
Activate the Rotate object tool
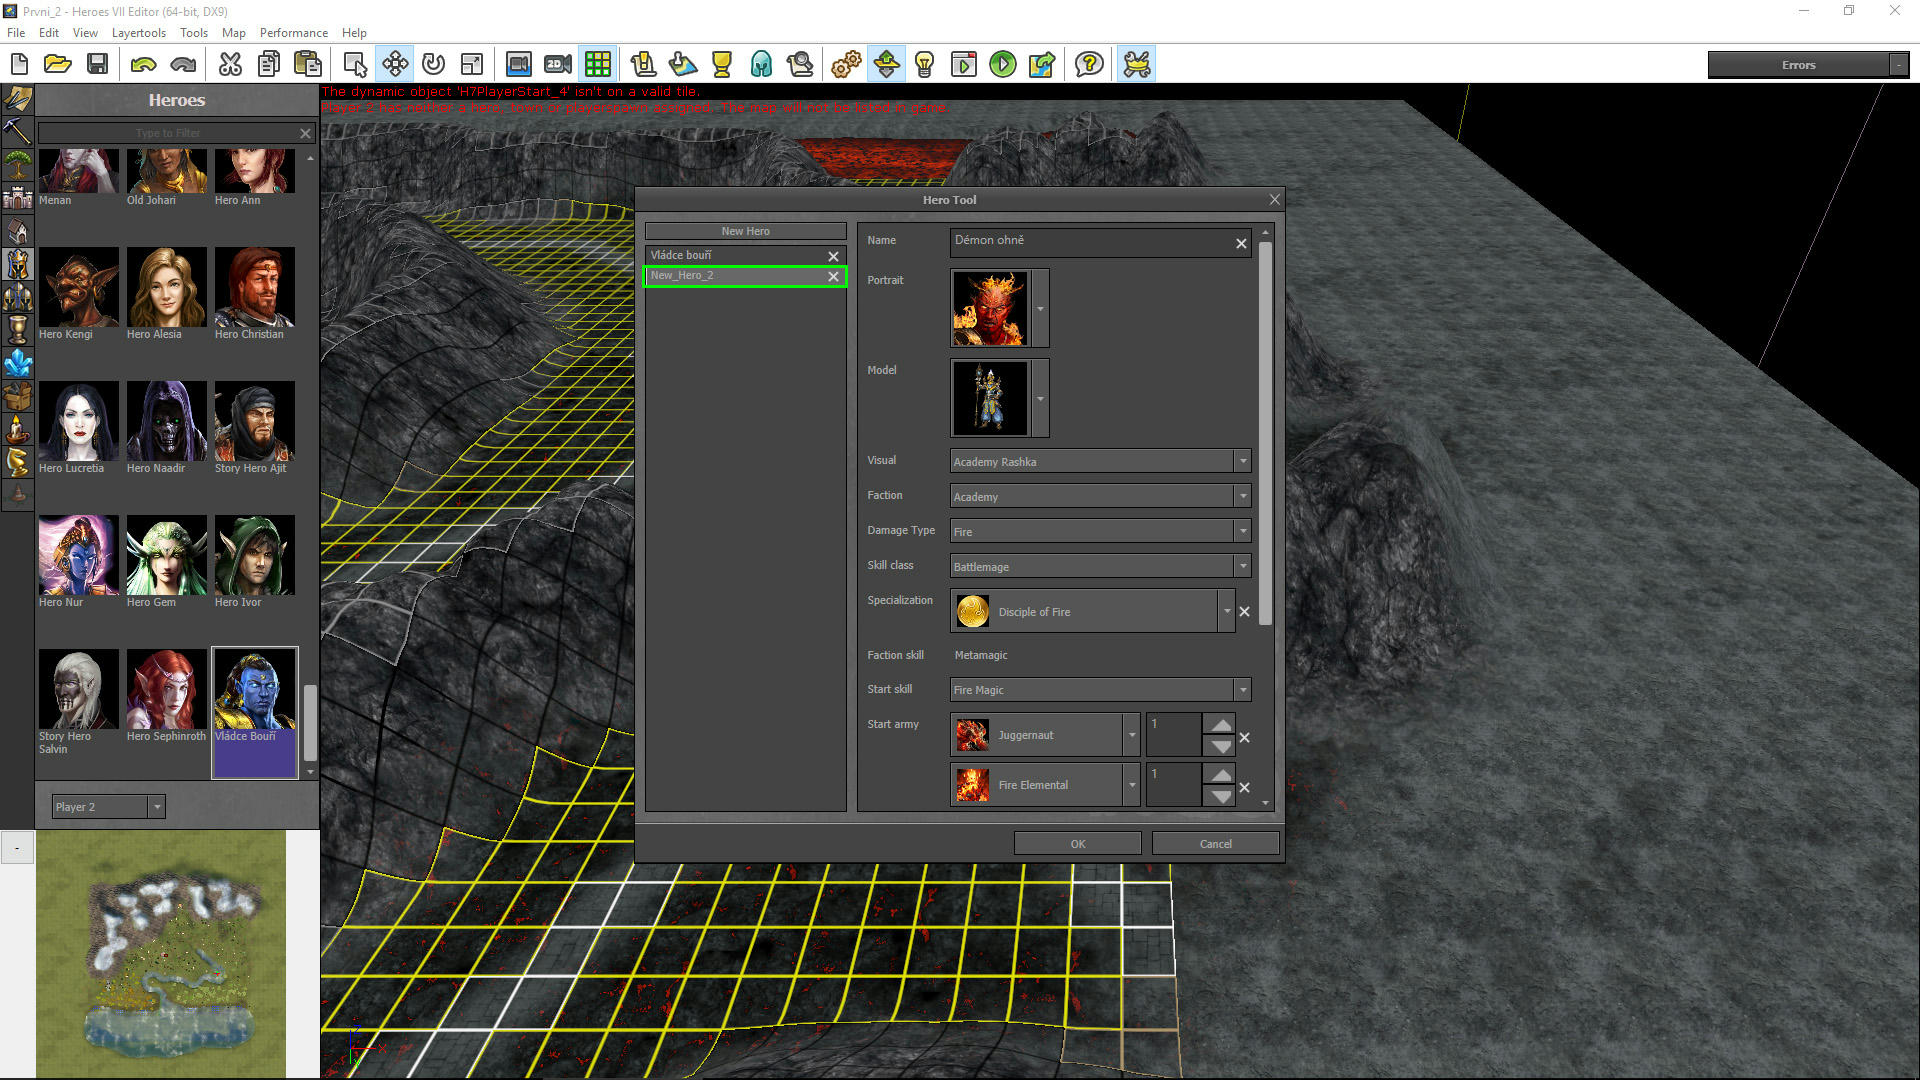tap(433, 65)
